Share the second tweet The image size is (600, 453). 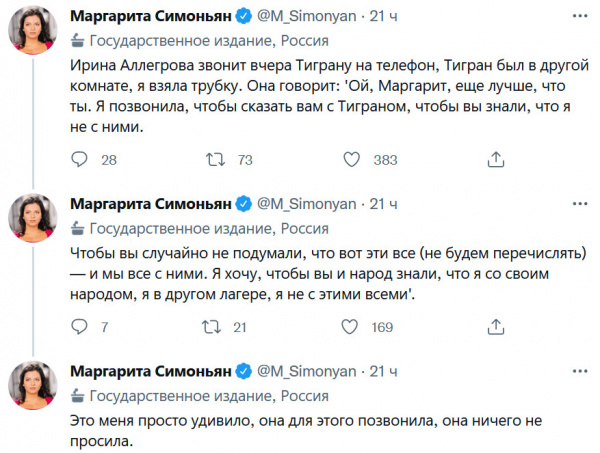tap(493, 326)
